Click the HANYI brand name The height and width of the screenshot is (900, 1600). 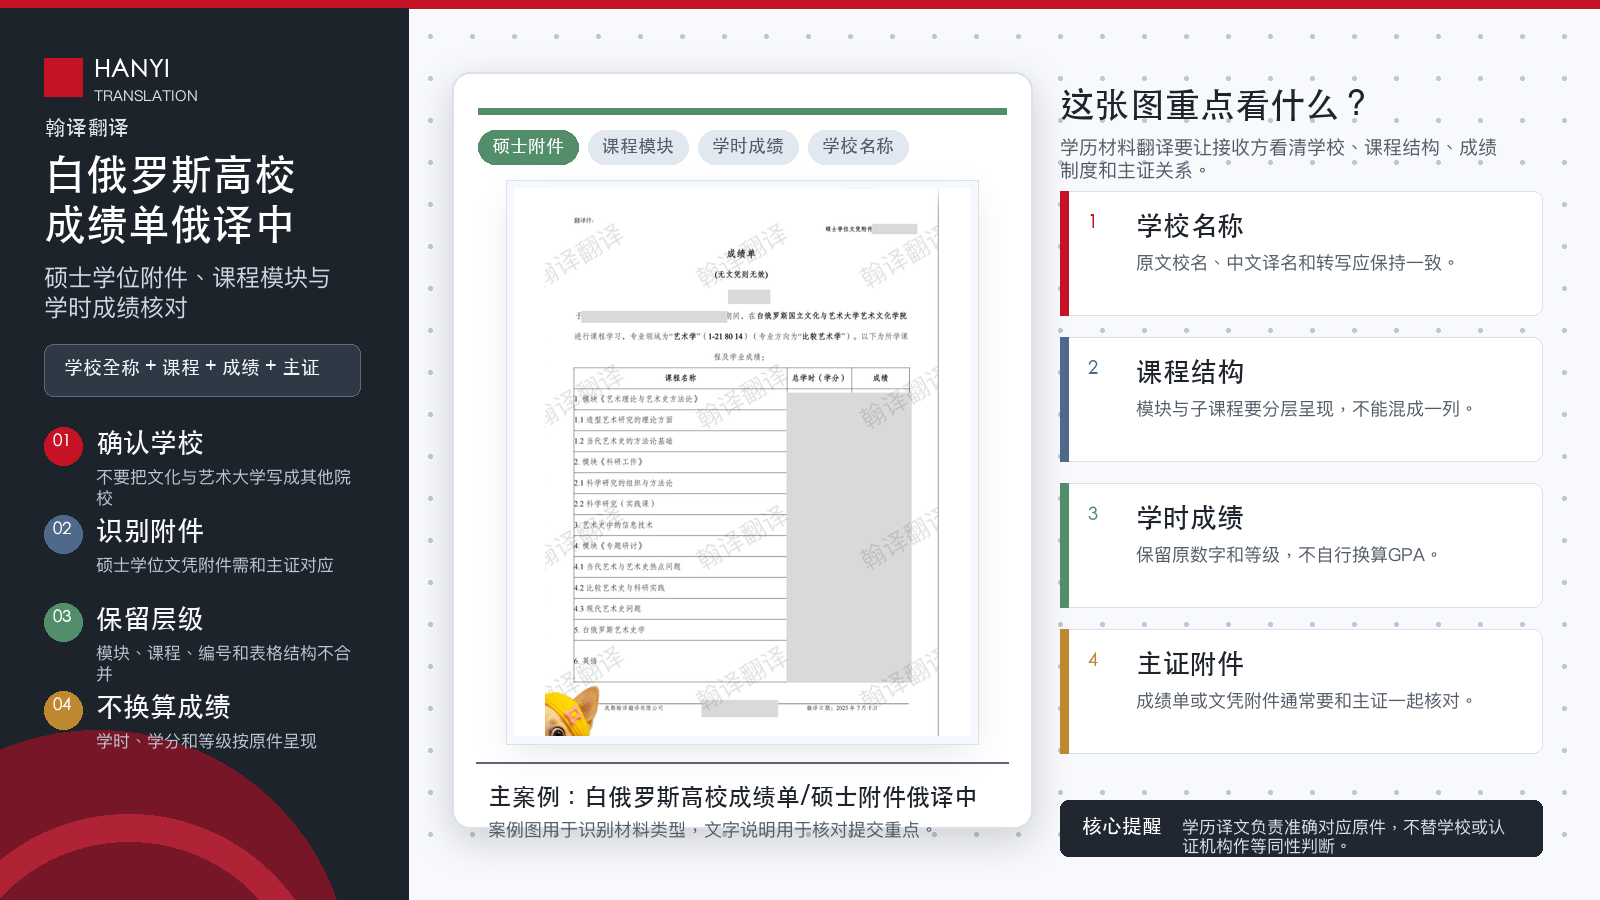pos(132,68)
